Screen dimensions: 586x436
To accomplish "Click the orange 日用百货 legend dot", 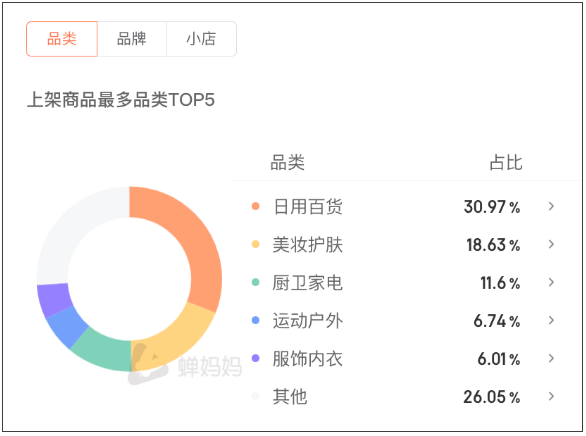I will [x=256, y=206].
